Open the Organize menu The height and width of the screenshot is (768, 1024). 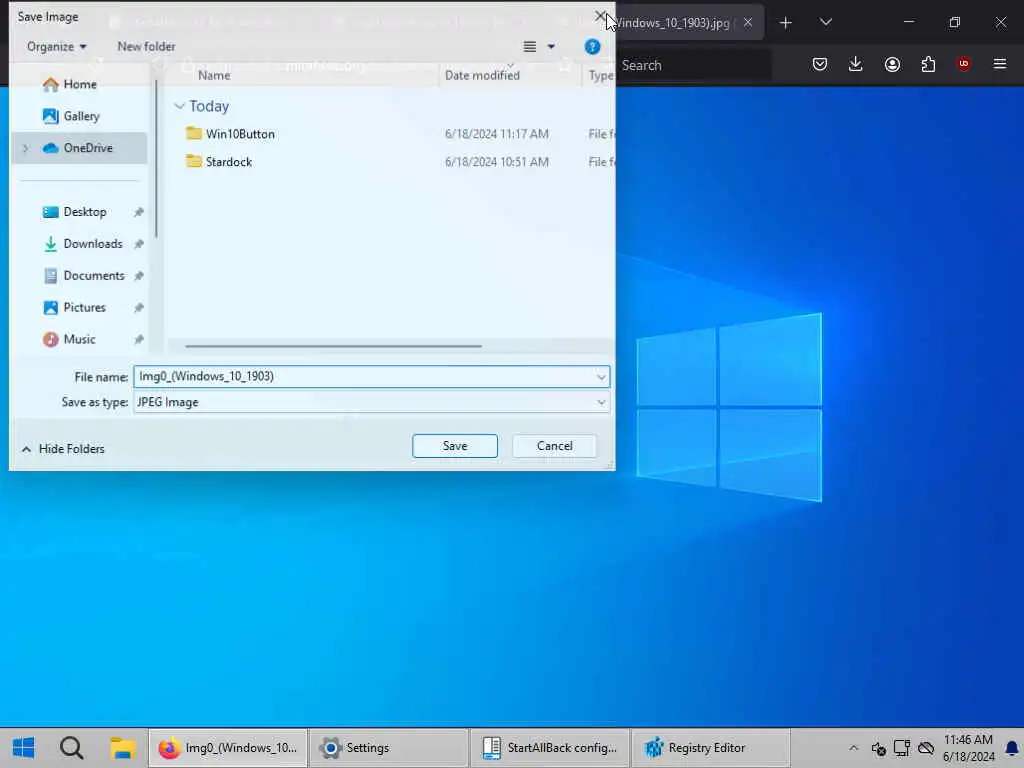[x=57, y=46]
